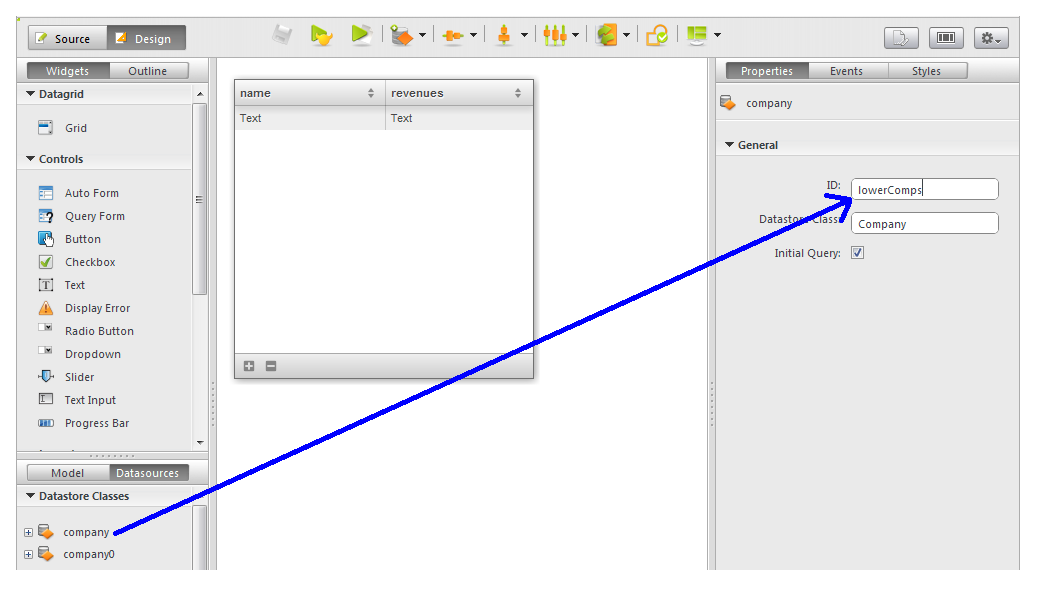Click the horizontal align icon
The height and width of the screenshot is (589, 1049).
coord(453,35)
